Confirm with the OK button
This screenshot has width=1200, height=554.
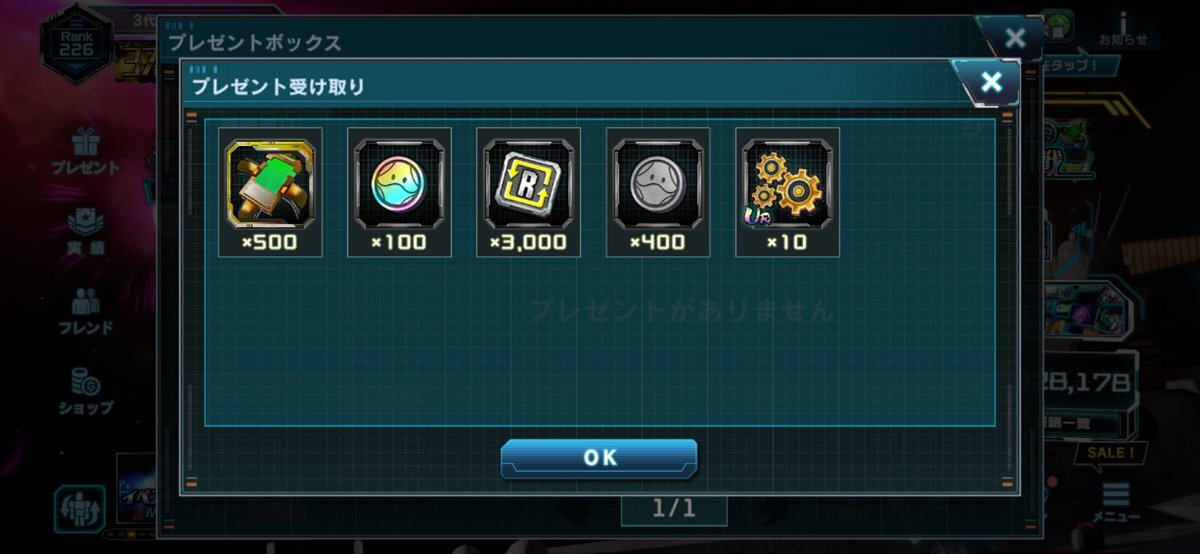599,458
